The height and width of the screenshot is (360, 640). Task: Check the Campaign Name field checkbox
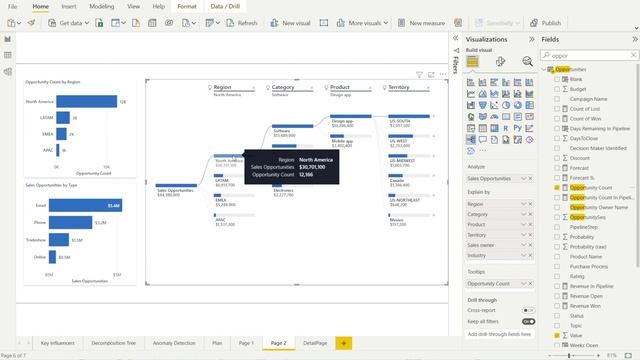point(557,99)
